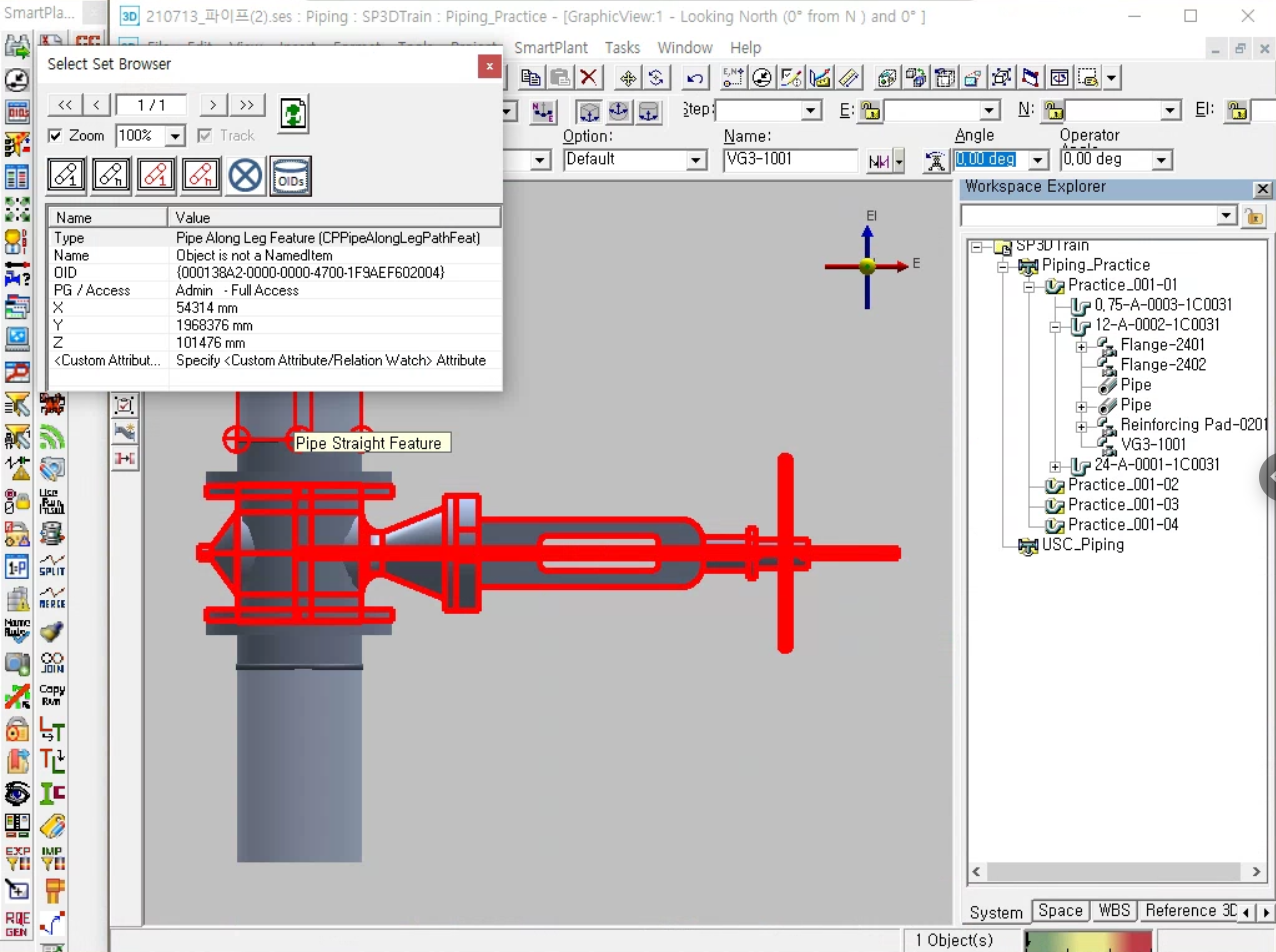Image resolution: width=1276 pixels, height=952 pixels.
Task: Open the Angle 0,00 deg dropdown
Action: click(1038, 160)
